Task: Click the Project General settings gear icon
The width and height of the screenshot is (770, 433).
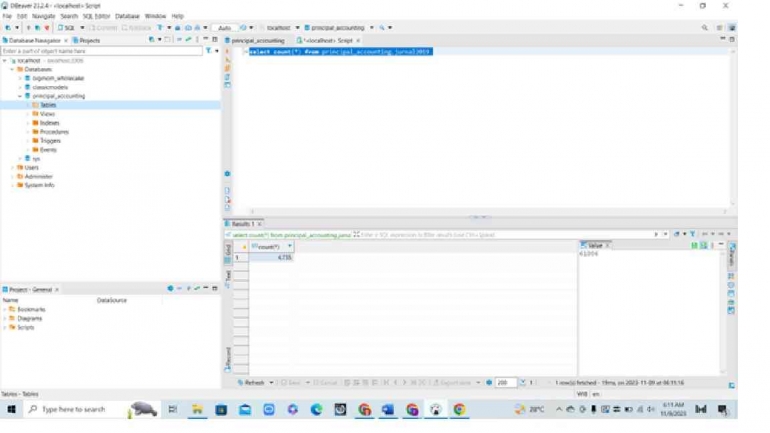Action: coord(170,289)
